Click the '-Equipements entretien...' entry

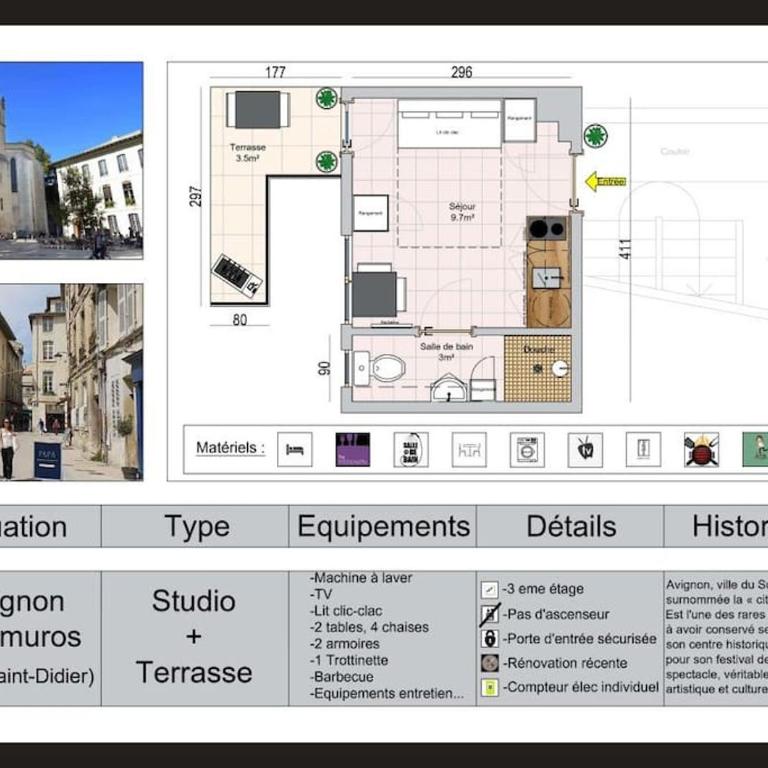[386, 694]
